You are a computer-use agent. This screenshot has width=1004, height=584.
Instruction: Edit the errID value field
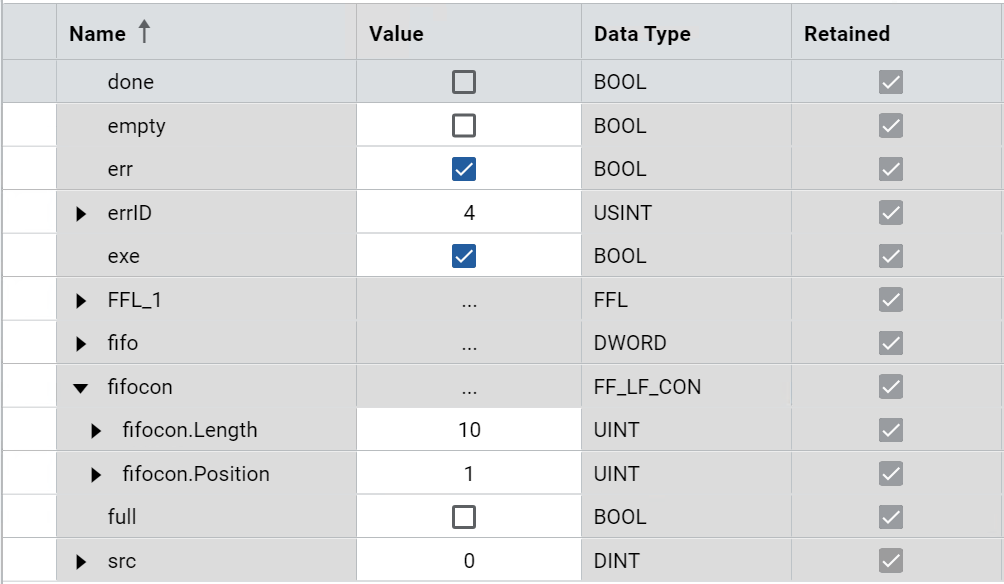[x=469, y=213]
